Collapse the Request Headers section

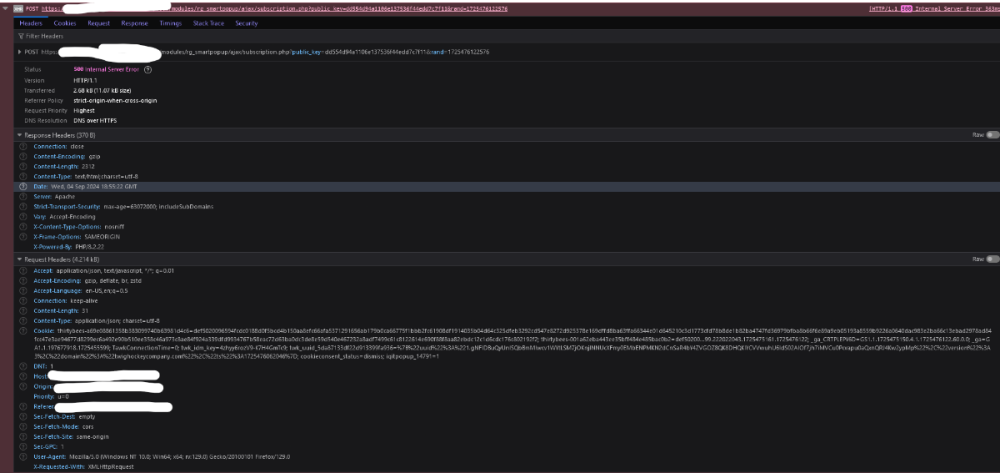tap(20, 258)
